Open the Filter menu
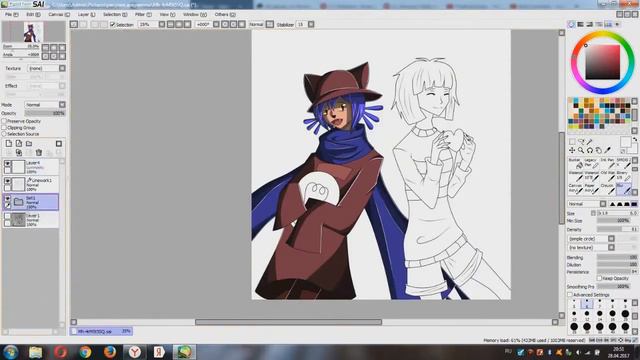 143,14
